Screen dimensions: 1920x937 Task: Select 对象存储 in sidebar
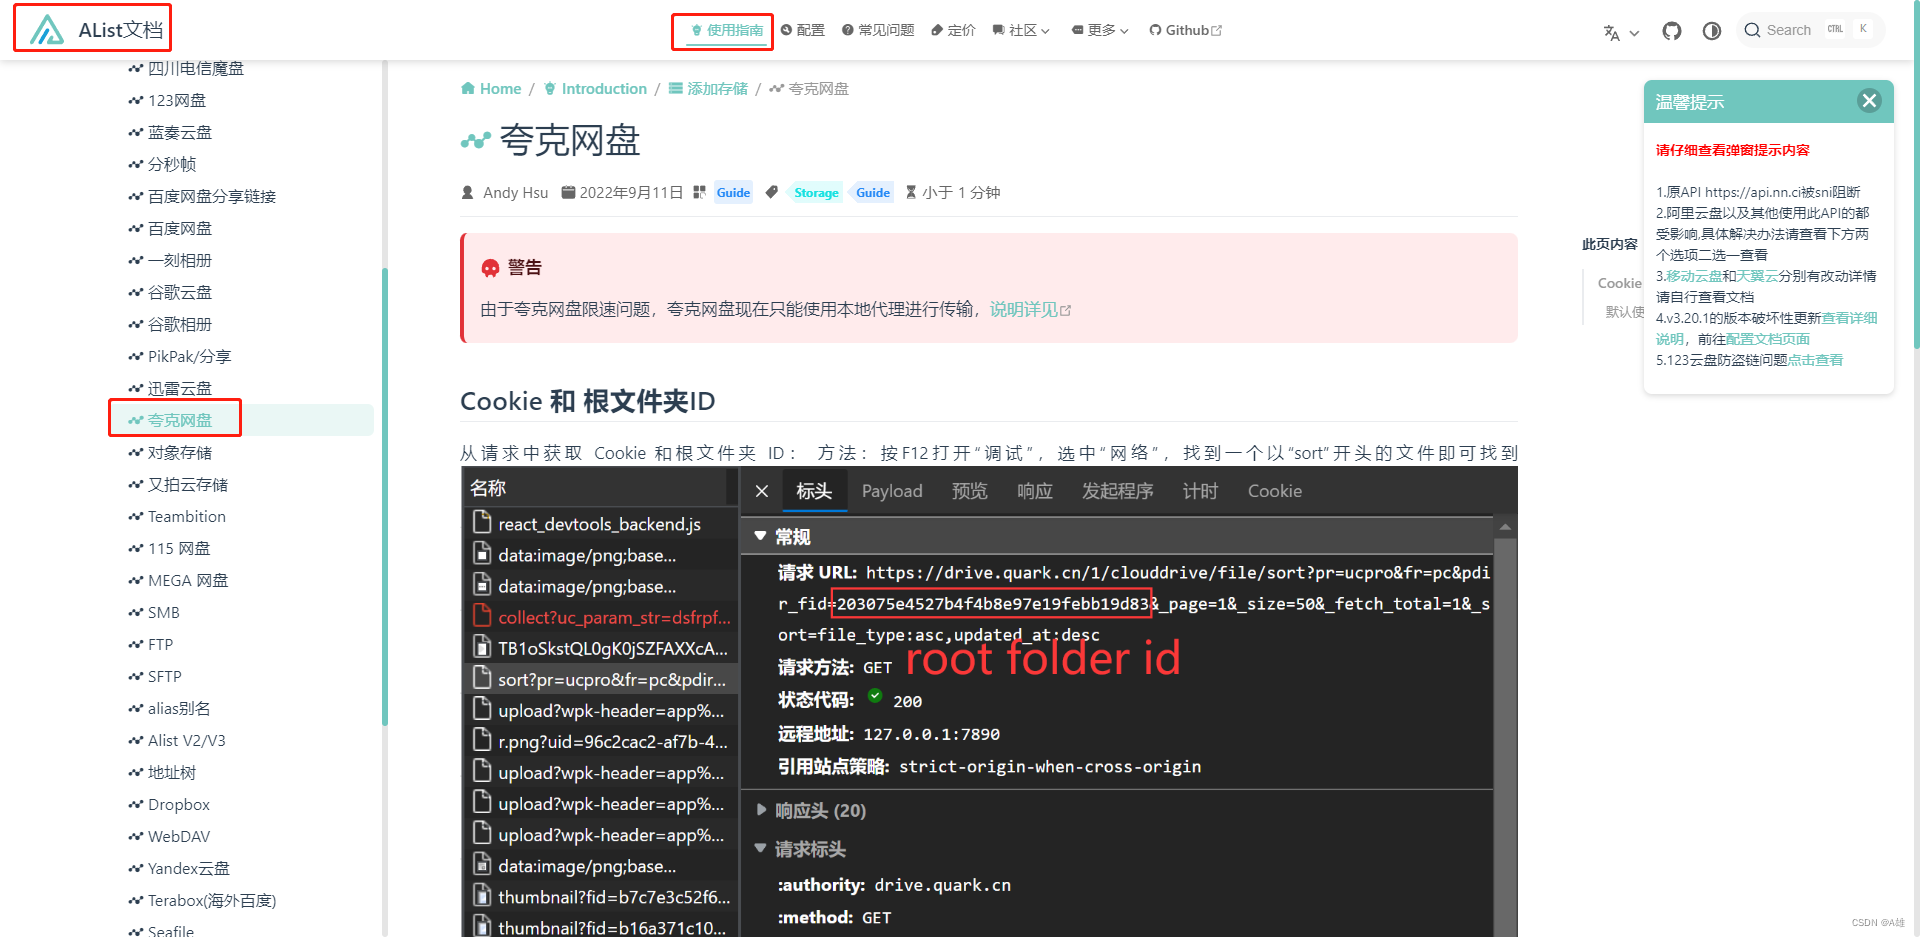pyautogui.click(x=171, y=453)
